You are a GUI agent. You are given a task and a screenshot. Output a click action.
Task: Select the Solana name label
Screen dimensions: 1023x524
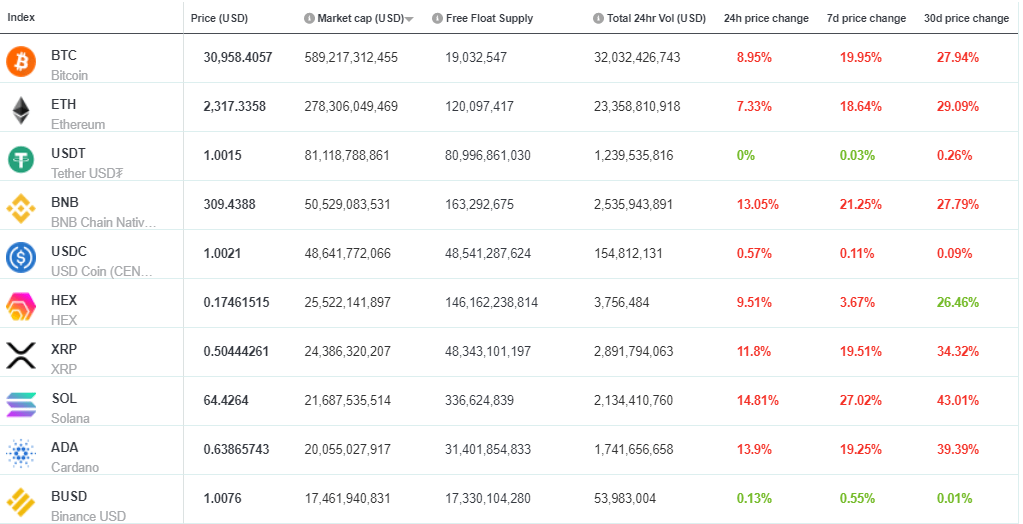coord(70,418)
